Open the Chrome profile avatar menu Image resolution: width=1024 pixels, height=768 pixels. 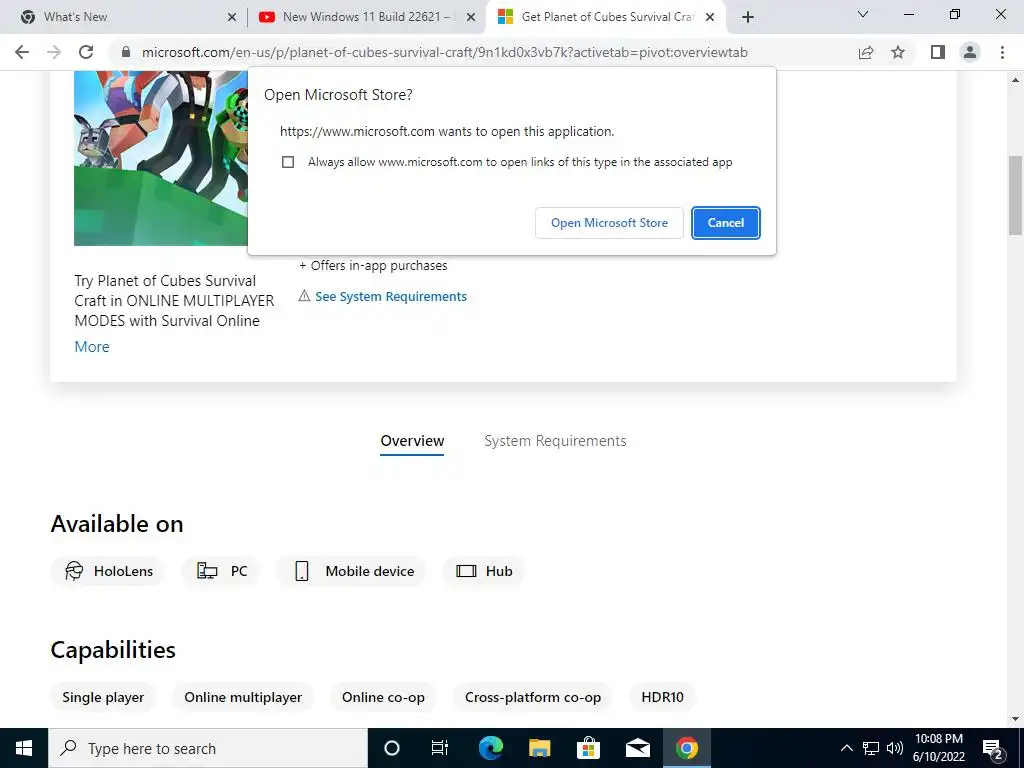(970, 52)
